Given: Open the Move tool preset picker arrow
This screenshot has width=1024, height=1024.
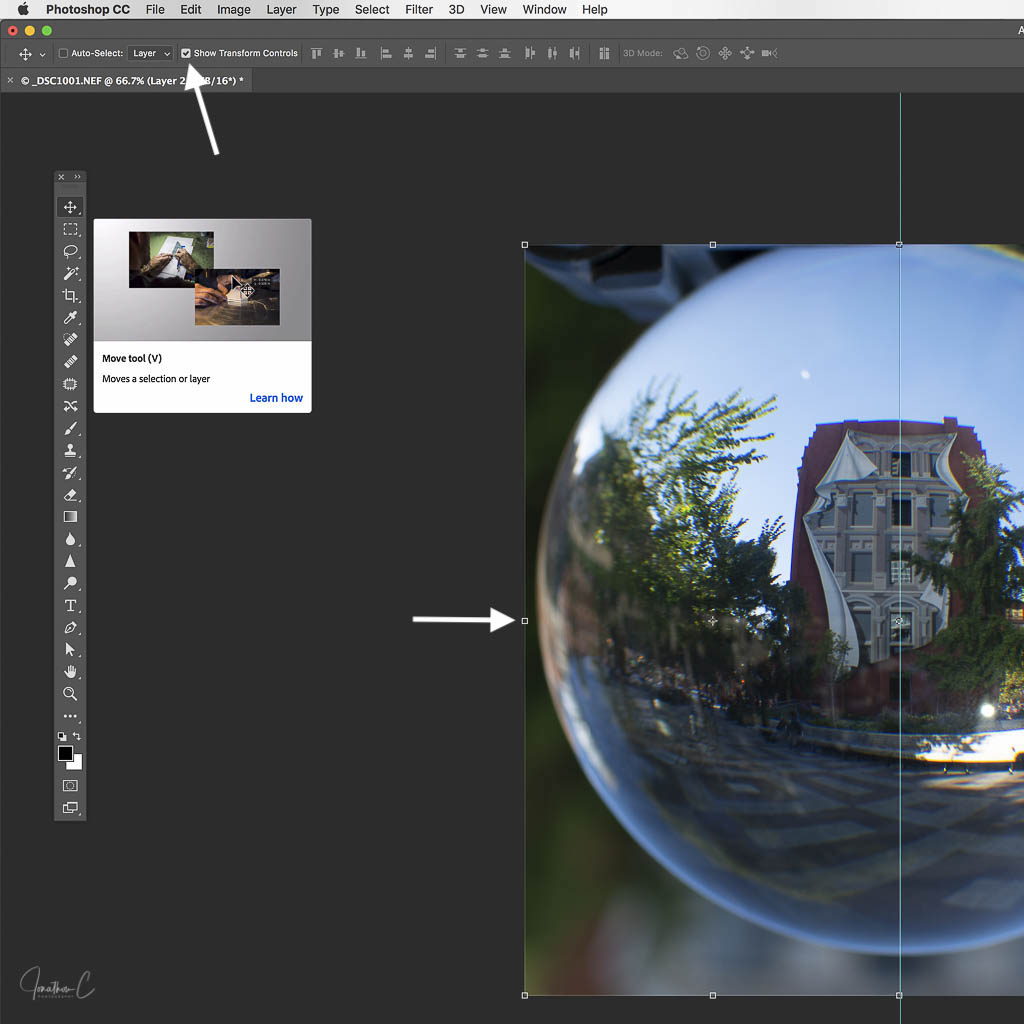Looking at the screenshot, I should 42,54.
